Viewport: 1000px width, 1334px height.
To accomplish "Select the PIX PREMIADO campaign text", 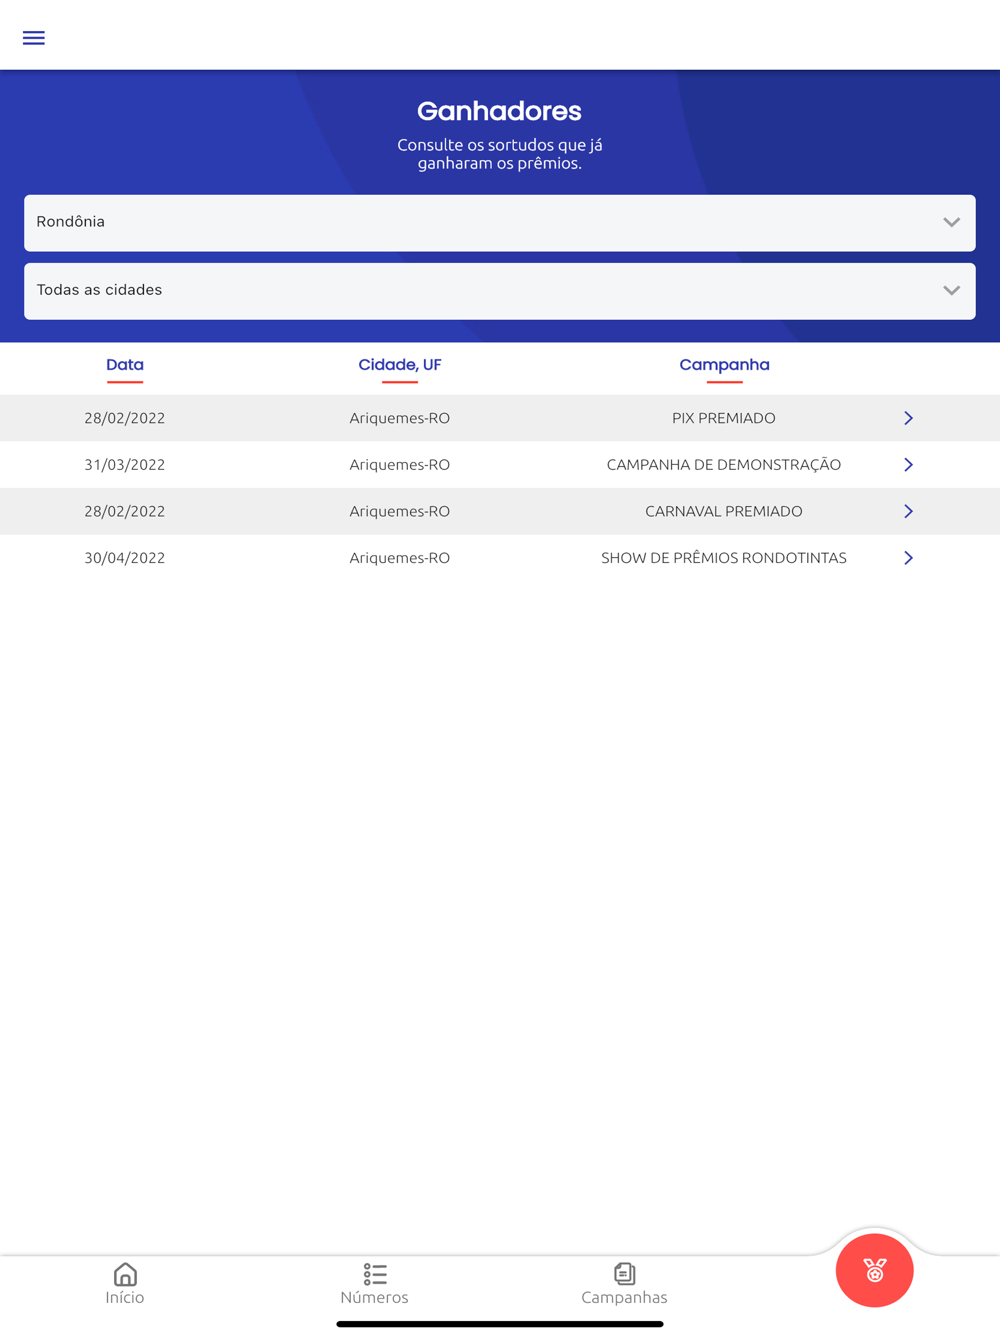I will click(724, 418).
